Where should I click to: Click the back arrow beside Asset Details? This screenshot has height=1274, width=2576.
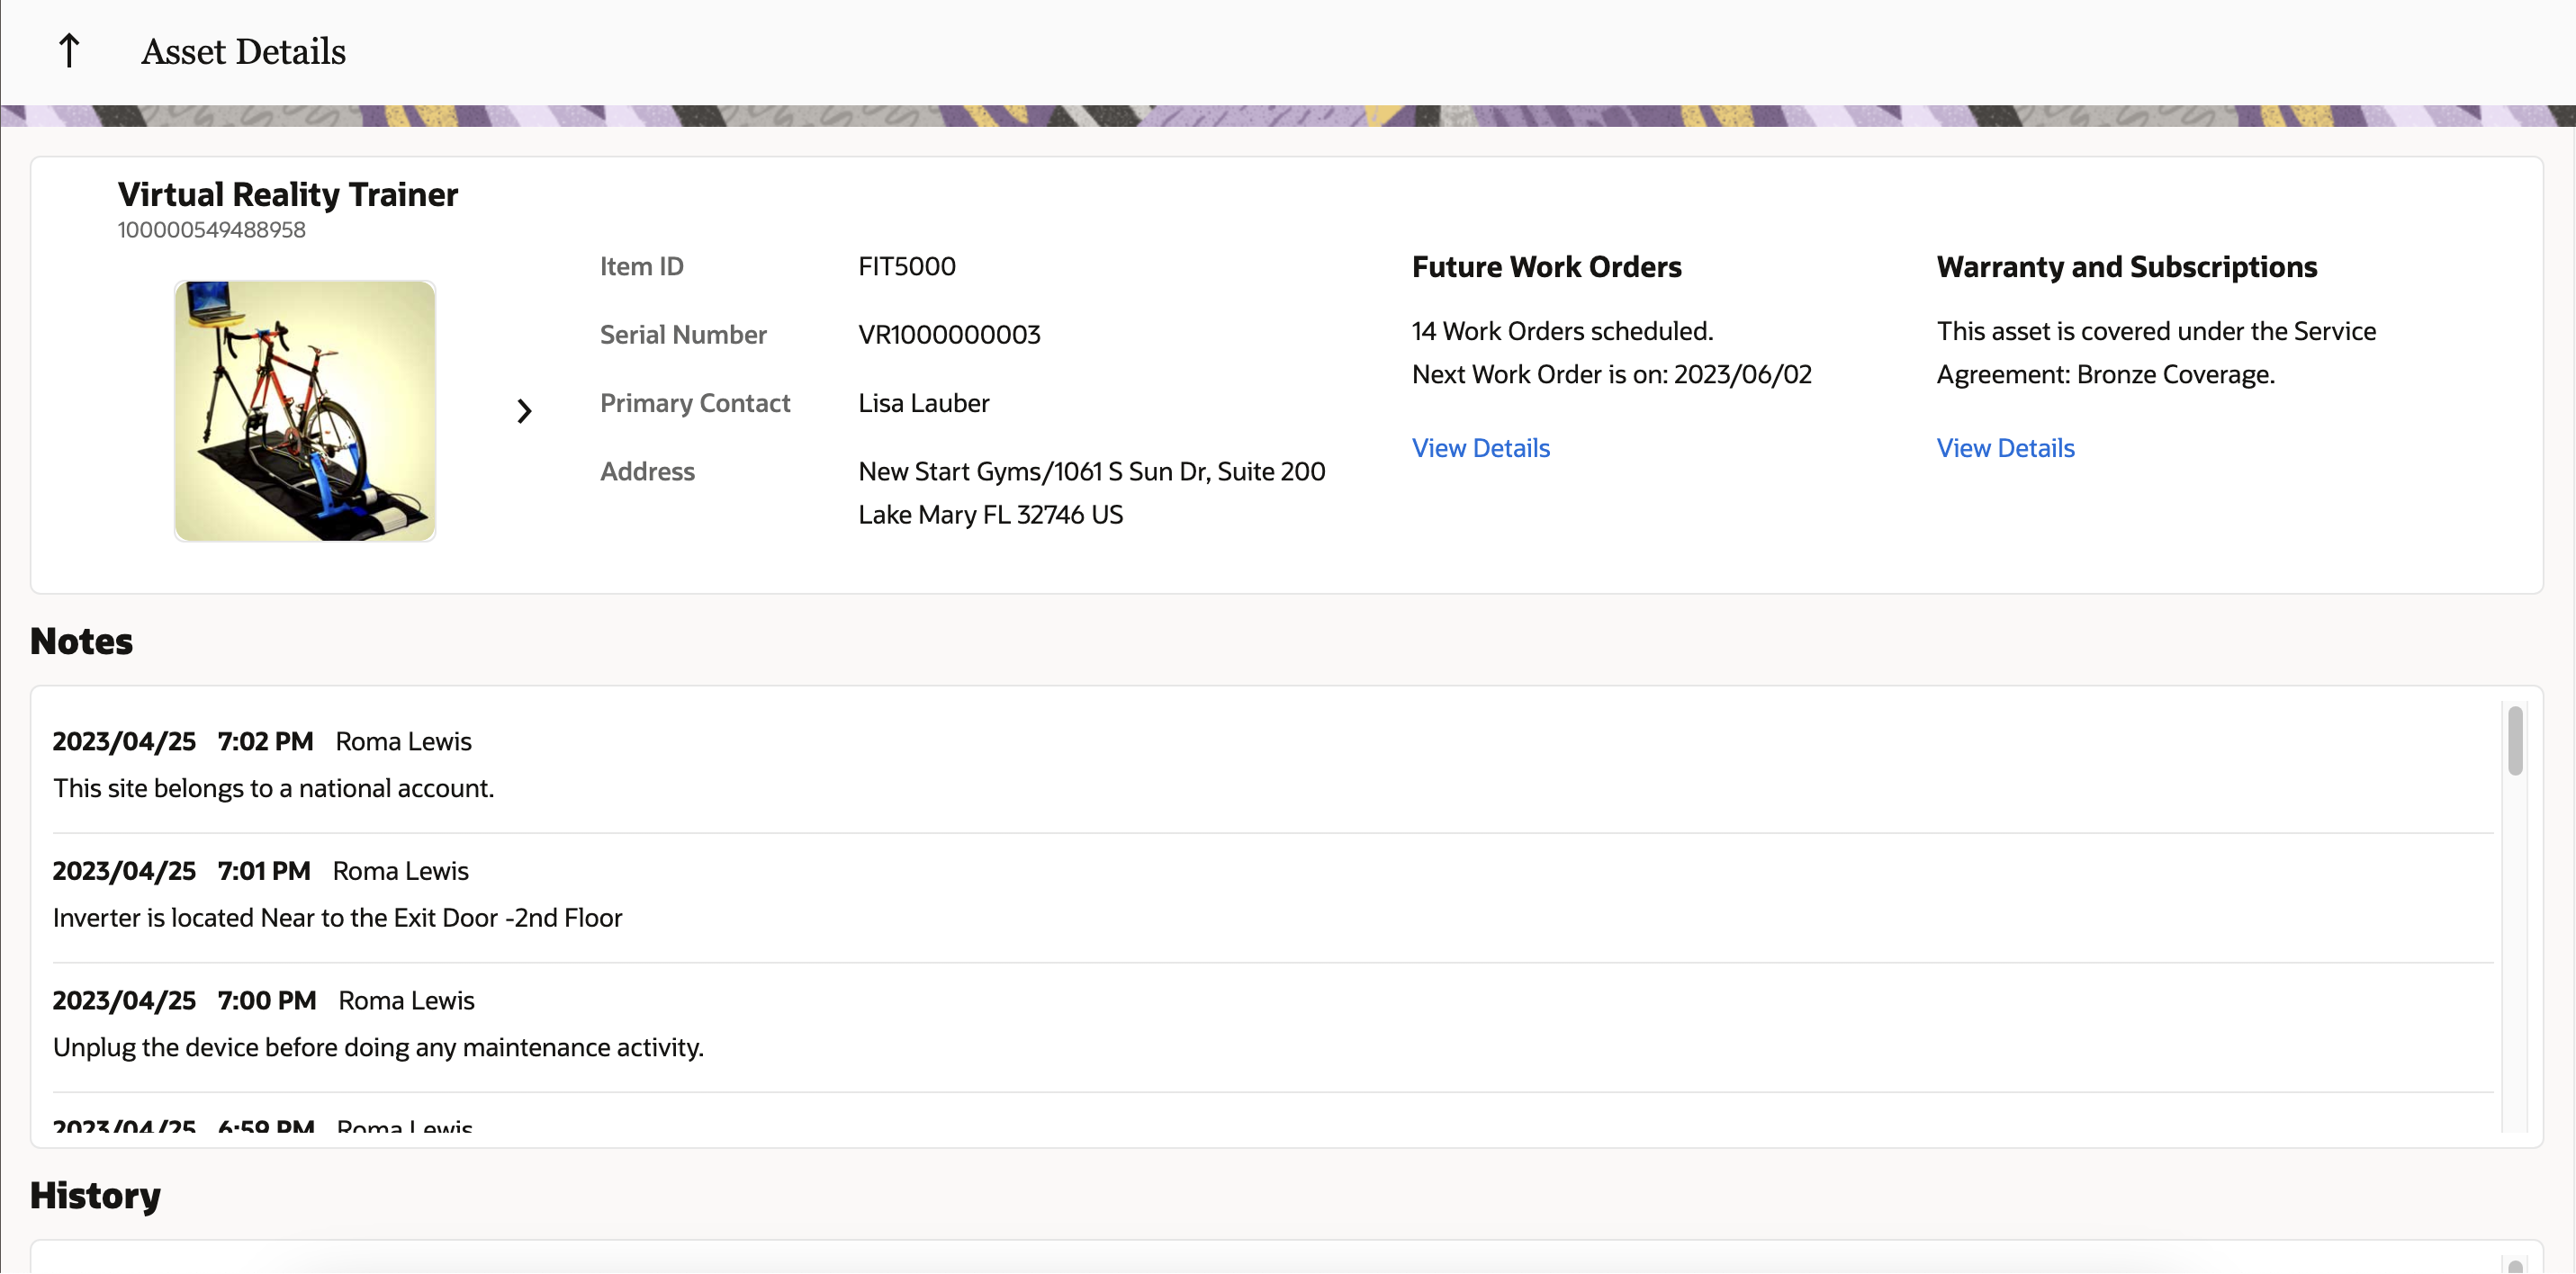coord(69,51)
